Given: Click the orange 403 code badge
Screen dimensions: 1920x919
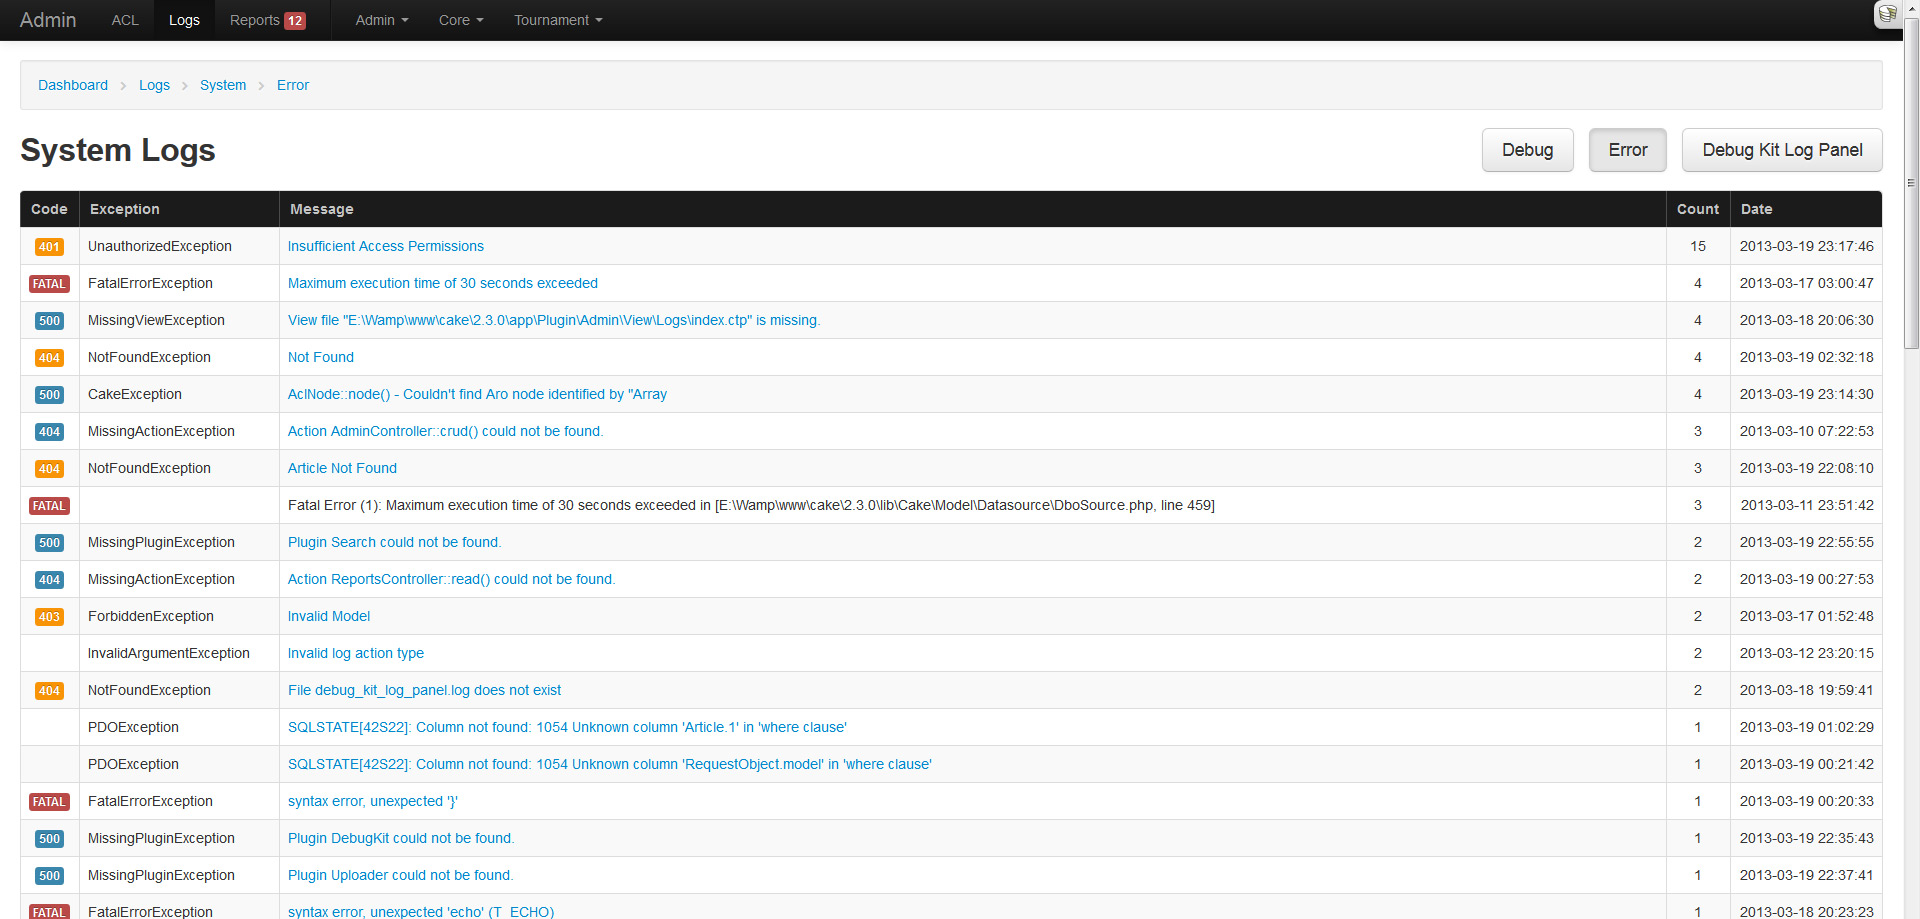Looking at the screenshot, I should (49, 617).
